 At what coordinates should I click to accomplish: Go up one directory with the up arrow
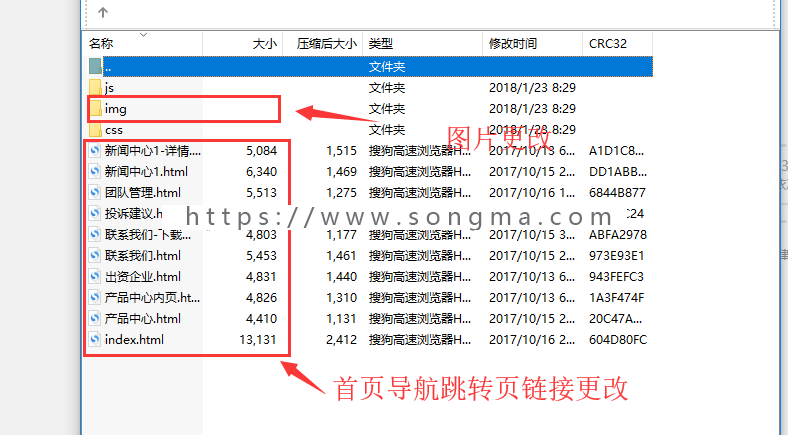click(x=103, y=13)
